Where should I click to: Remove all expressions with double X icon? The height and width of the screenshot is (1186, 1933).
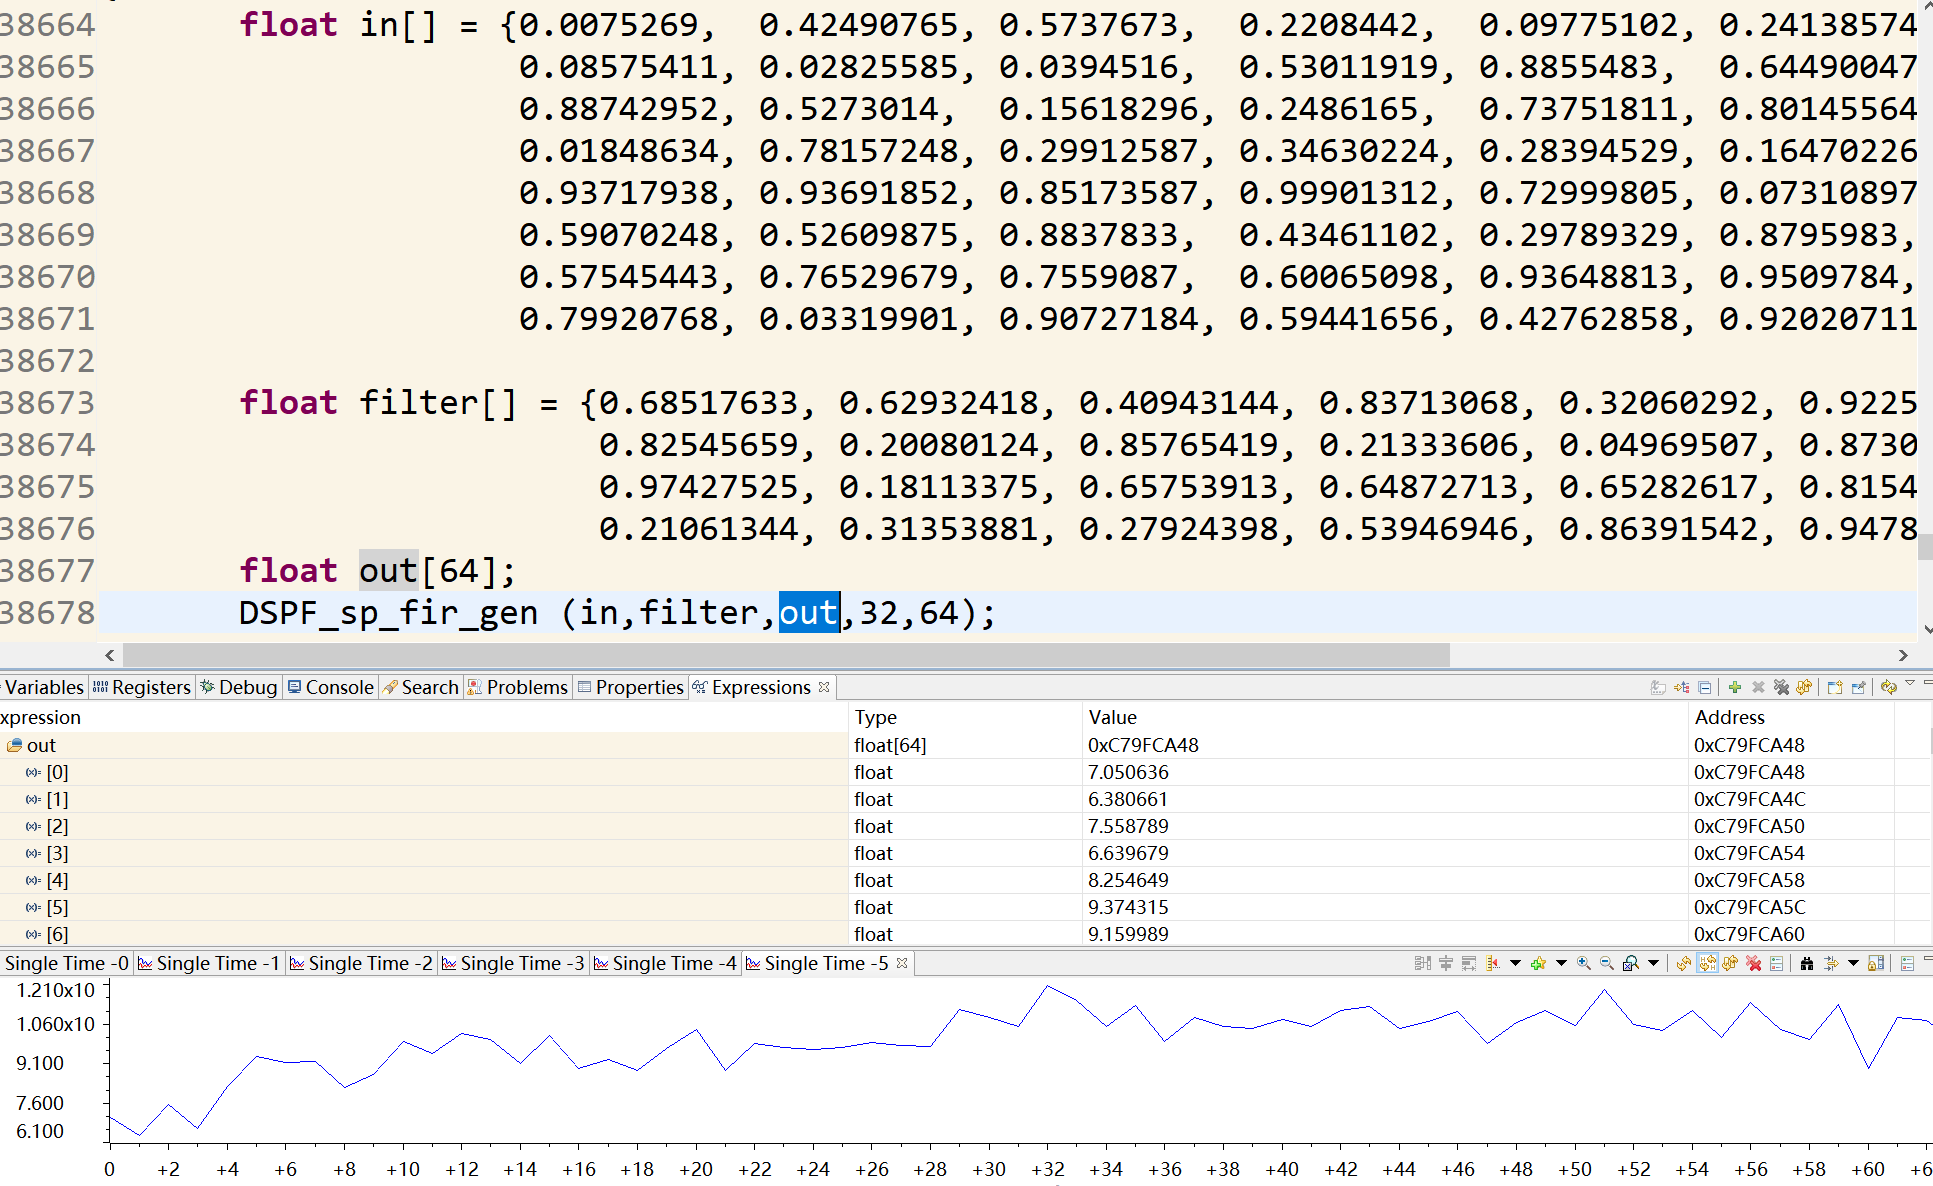1782,687
